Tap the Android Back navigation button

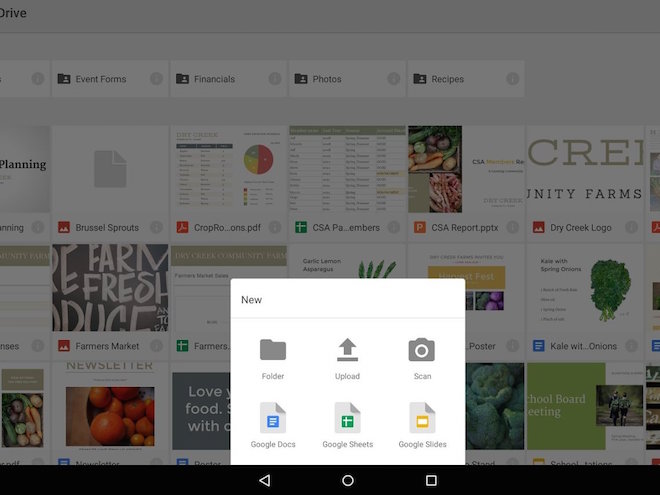pos(265,480)
